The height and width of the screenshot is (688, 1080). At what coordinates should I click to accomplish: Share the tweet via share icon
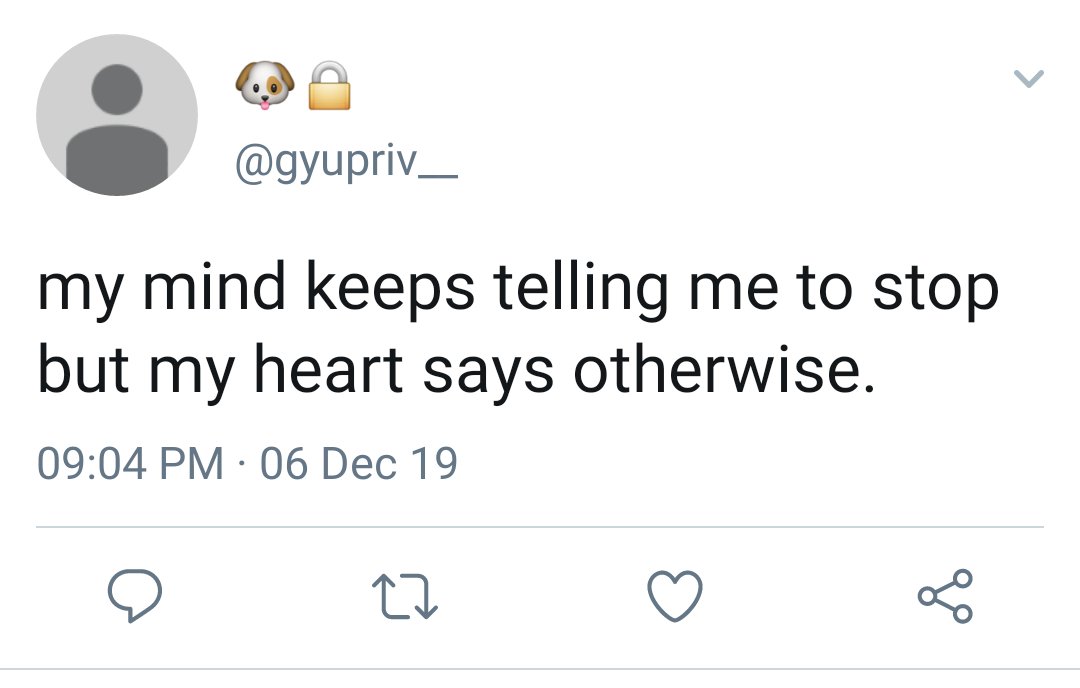(x=945, y=596)
